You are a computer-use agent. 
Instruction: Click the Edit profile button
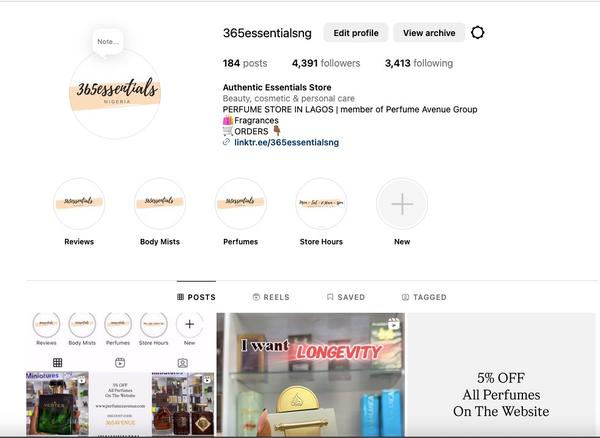[x=356, y=33]
